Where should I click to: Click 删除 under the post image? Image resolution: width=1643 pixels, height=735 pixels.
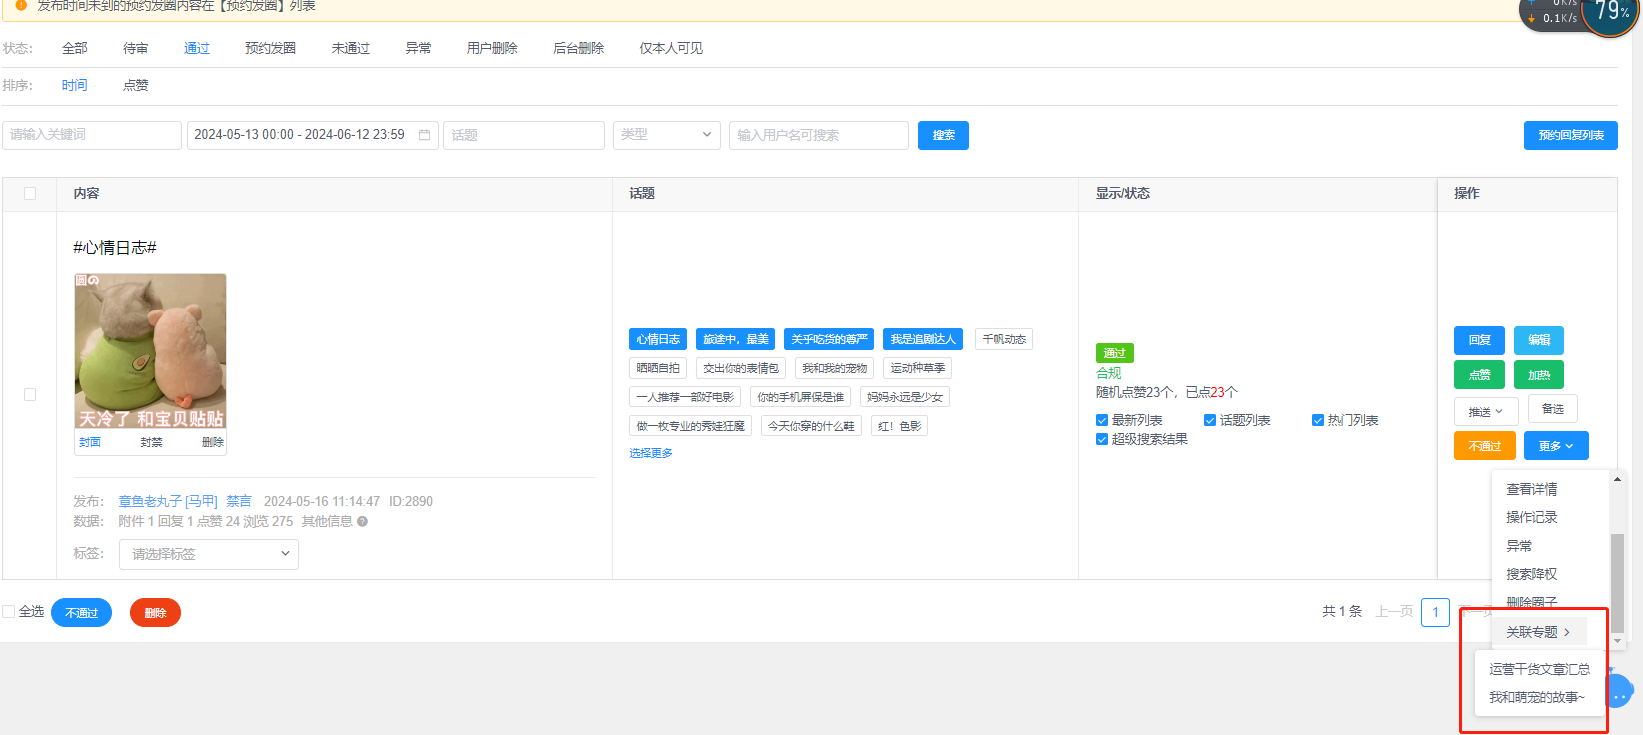coord(213,442)
